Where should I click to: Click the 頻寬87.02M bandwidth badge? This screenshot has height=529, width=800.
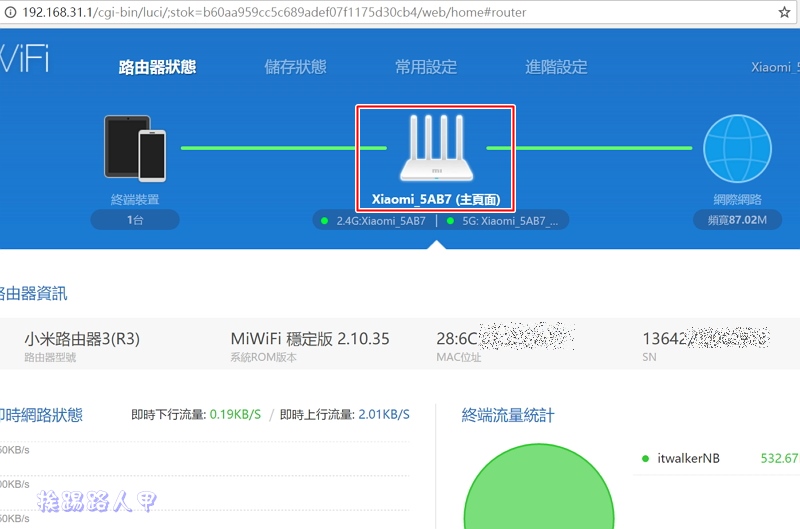coord(737,220)
